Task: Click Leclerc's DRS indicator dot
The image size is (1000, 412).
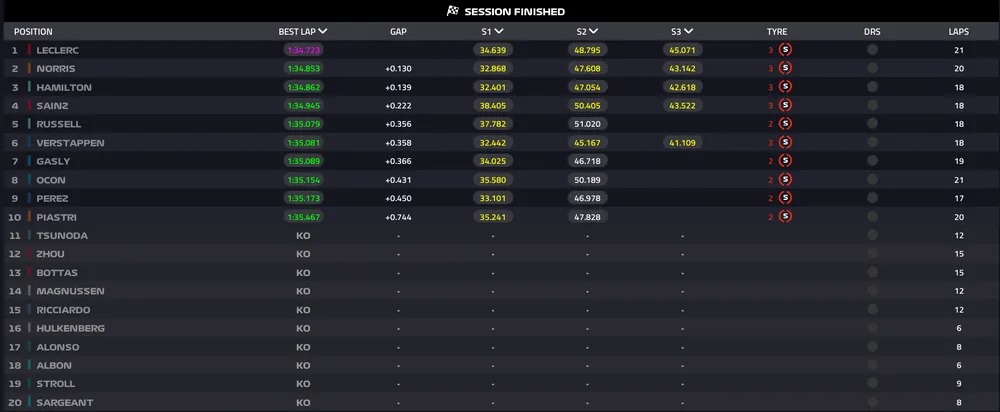Action: point(872,50)
